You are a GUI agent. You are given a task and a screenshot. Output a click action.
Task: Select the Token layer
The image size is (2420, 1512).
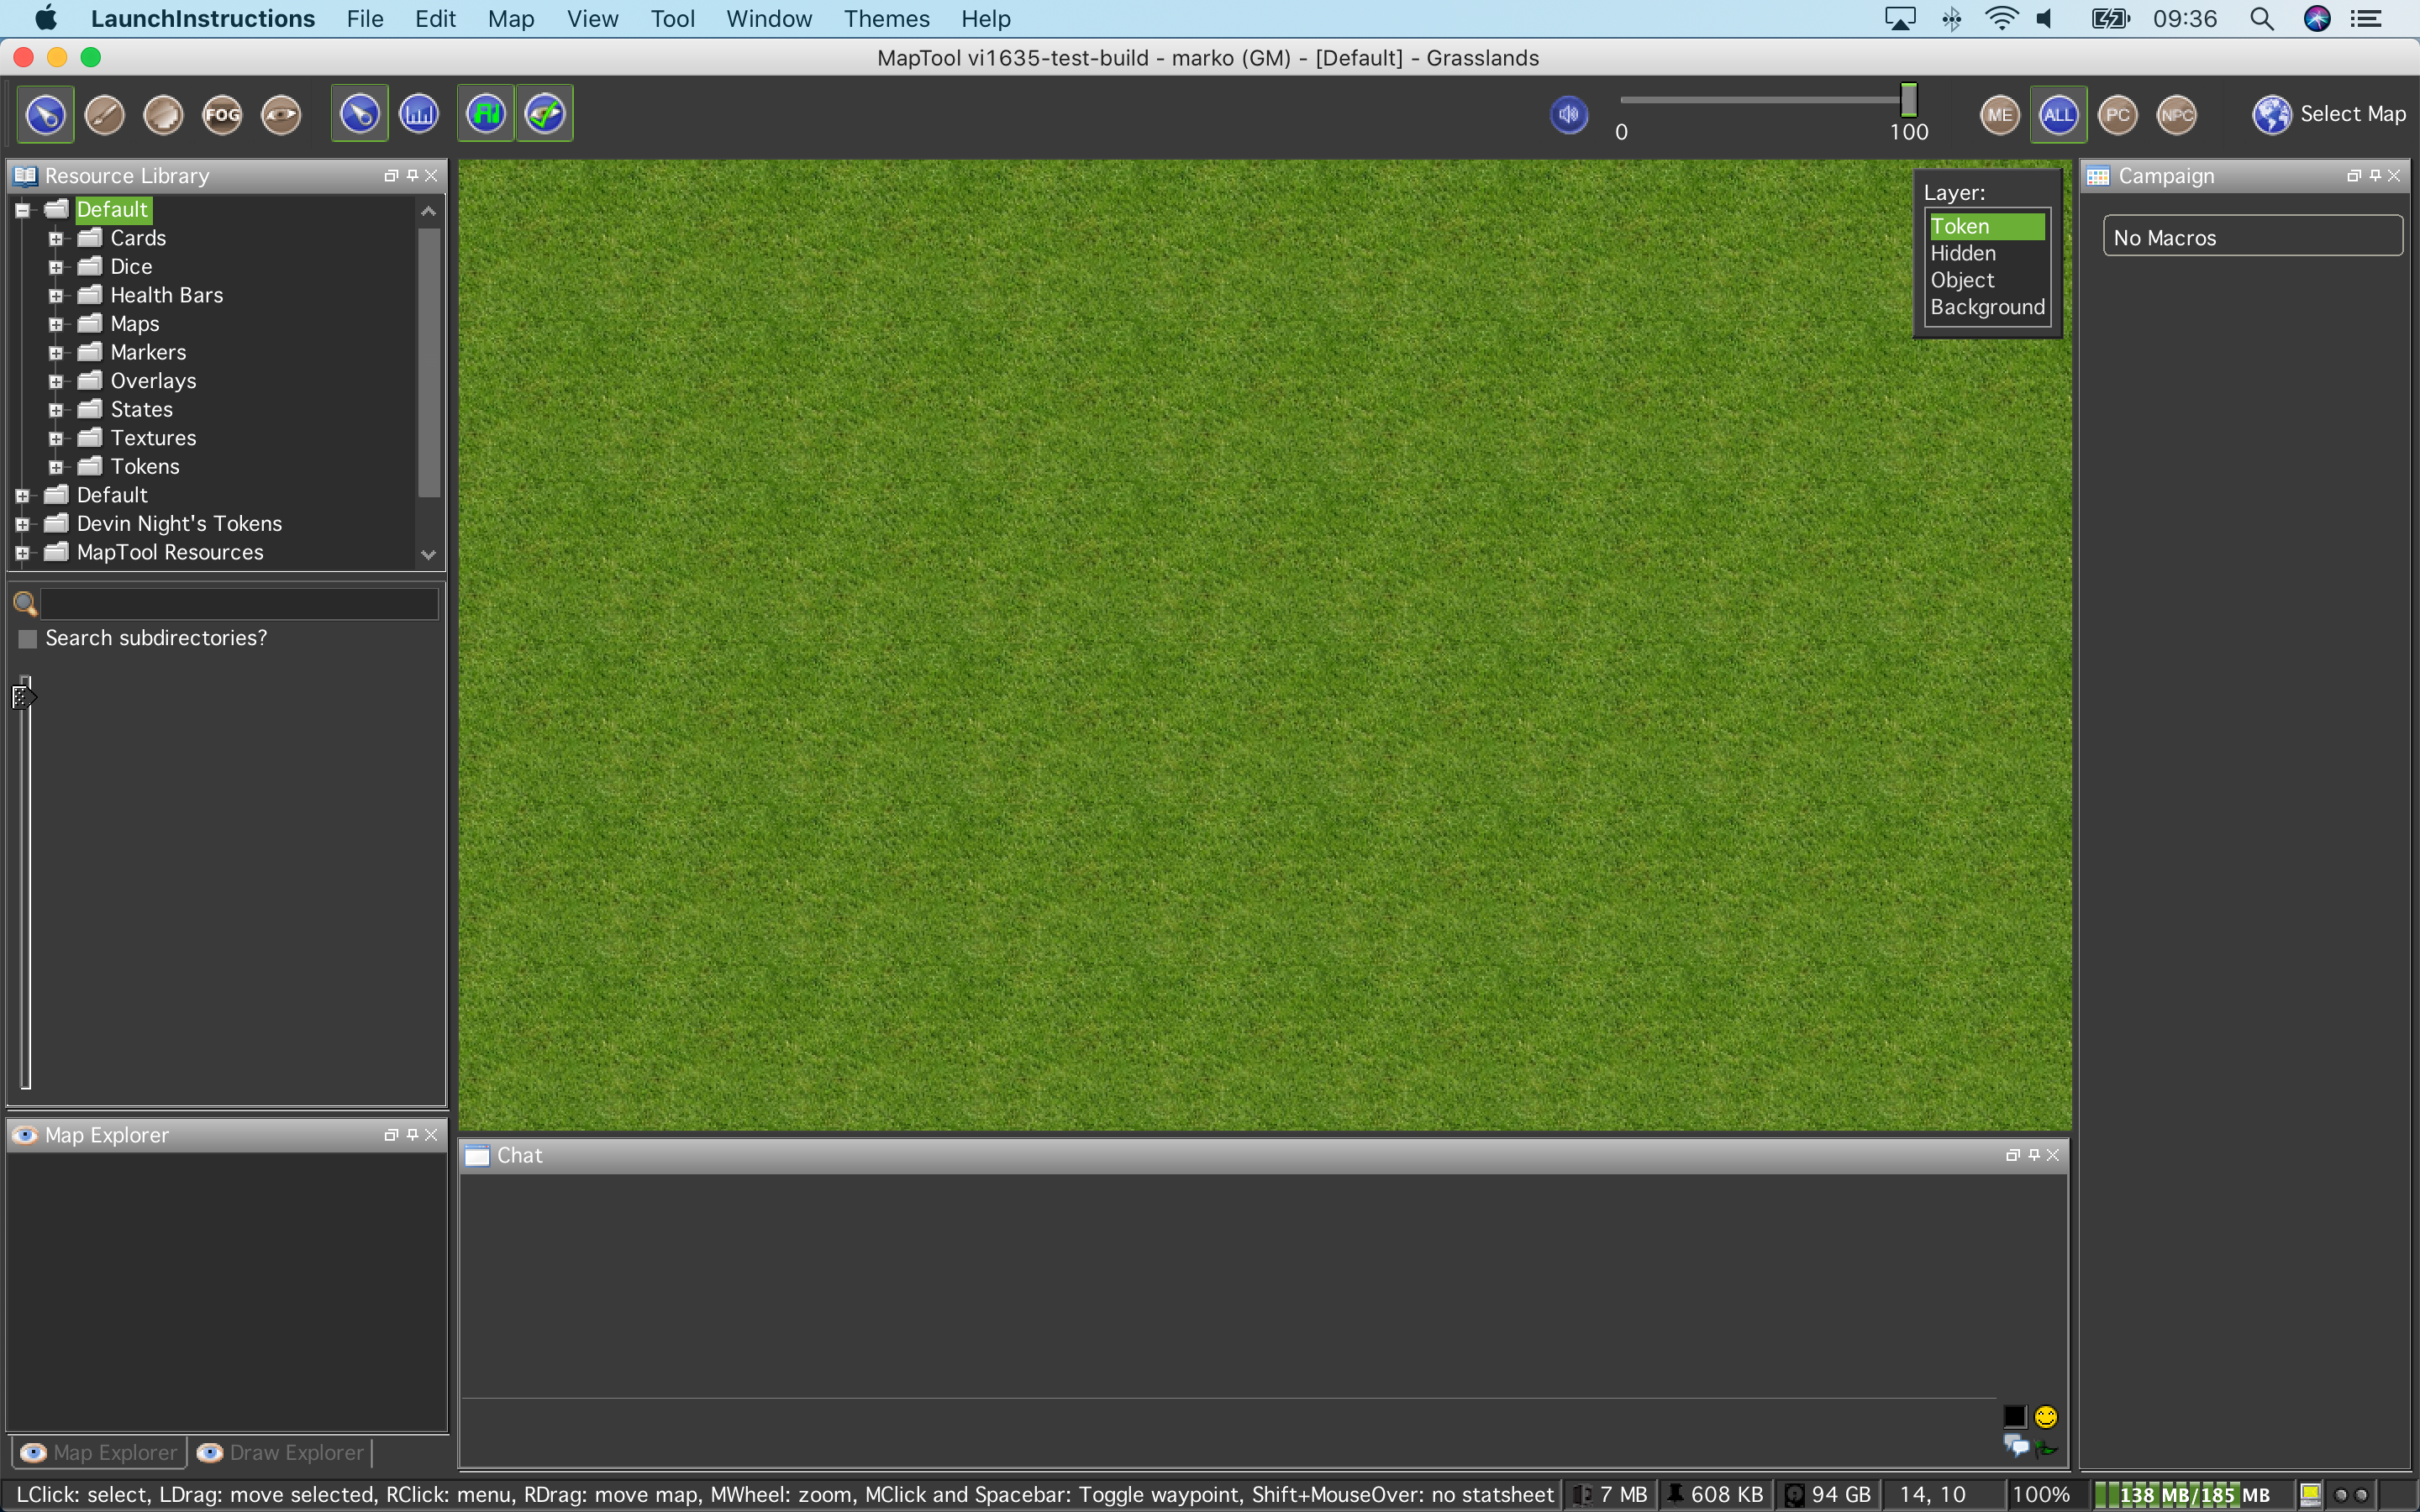tap(1986, 227)
